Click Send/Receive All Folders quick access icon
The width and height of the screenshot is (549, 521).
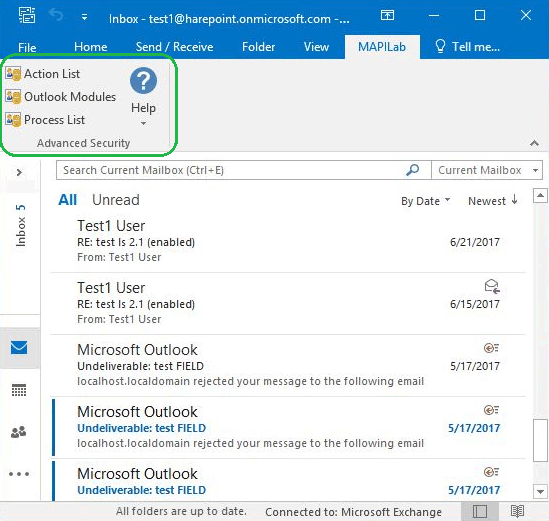[27, 15]
